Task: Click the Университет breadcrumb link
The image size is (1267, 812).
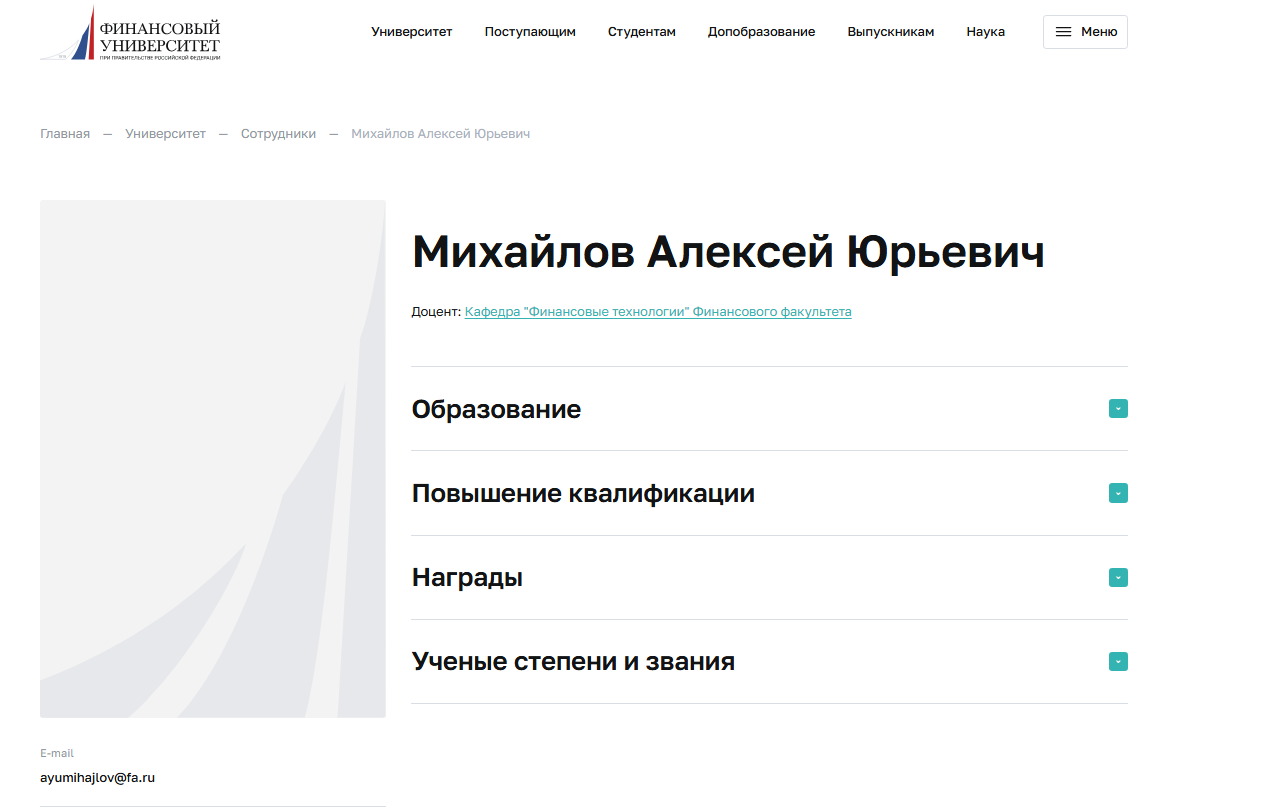Action: pyautogui.click(x=165, y=134)
